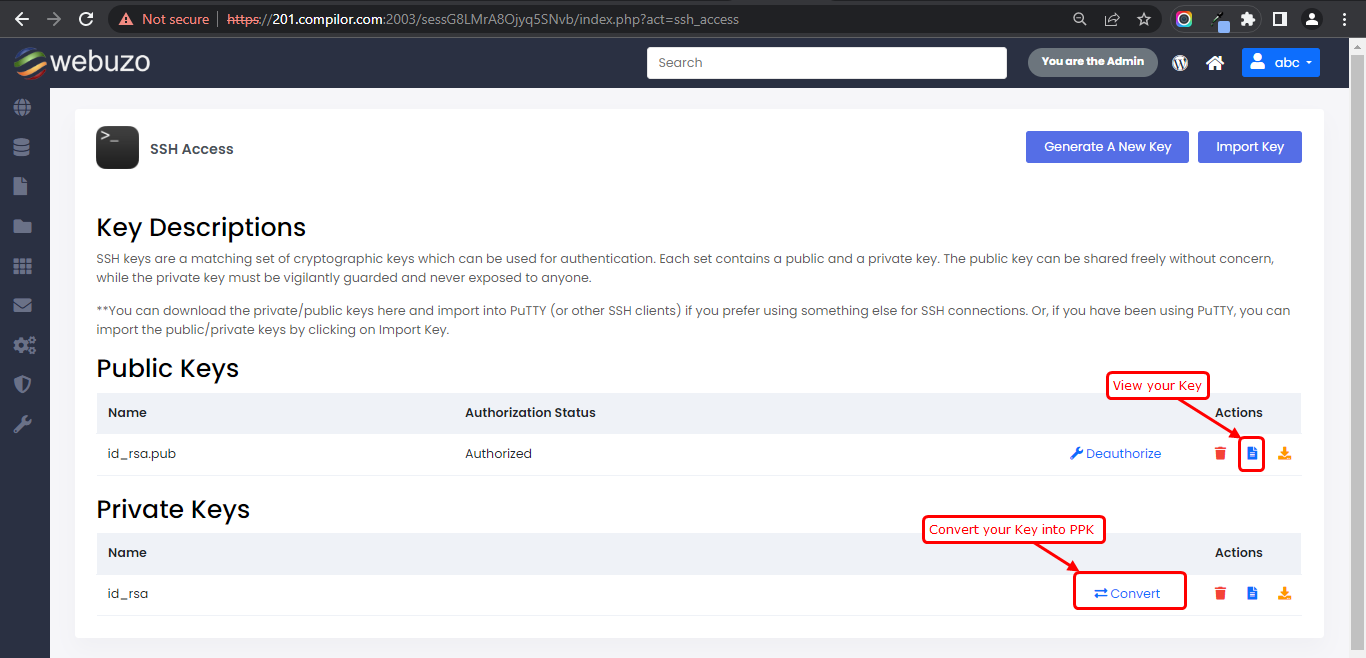
Task: Open the Services gears icon in sidebar
Action: (x=22, y=345)
